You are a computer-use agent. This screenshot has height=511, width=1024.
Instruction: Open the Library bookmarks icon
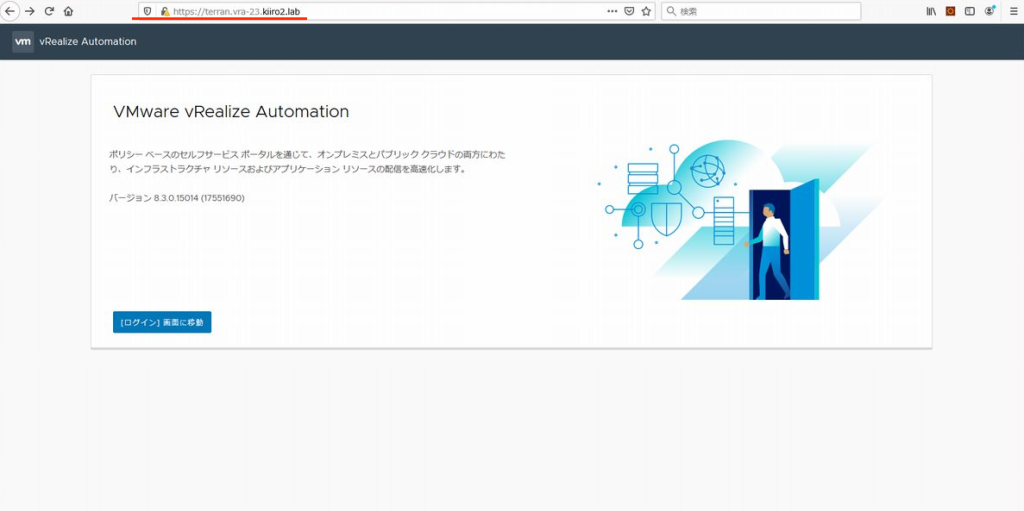point(931,11)
